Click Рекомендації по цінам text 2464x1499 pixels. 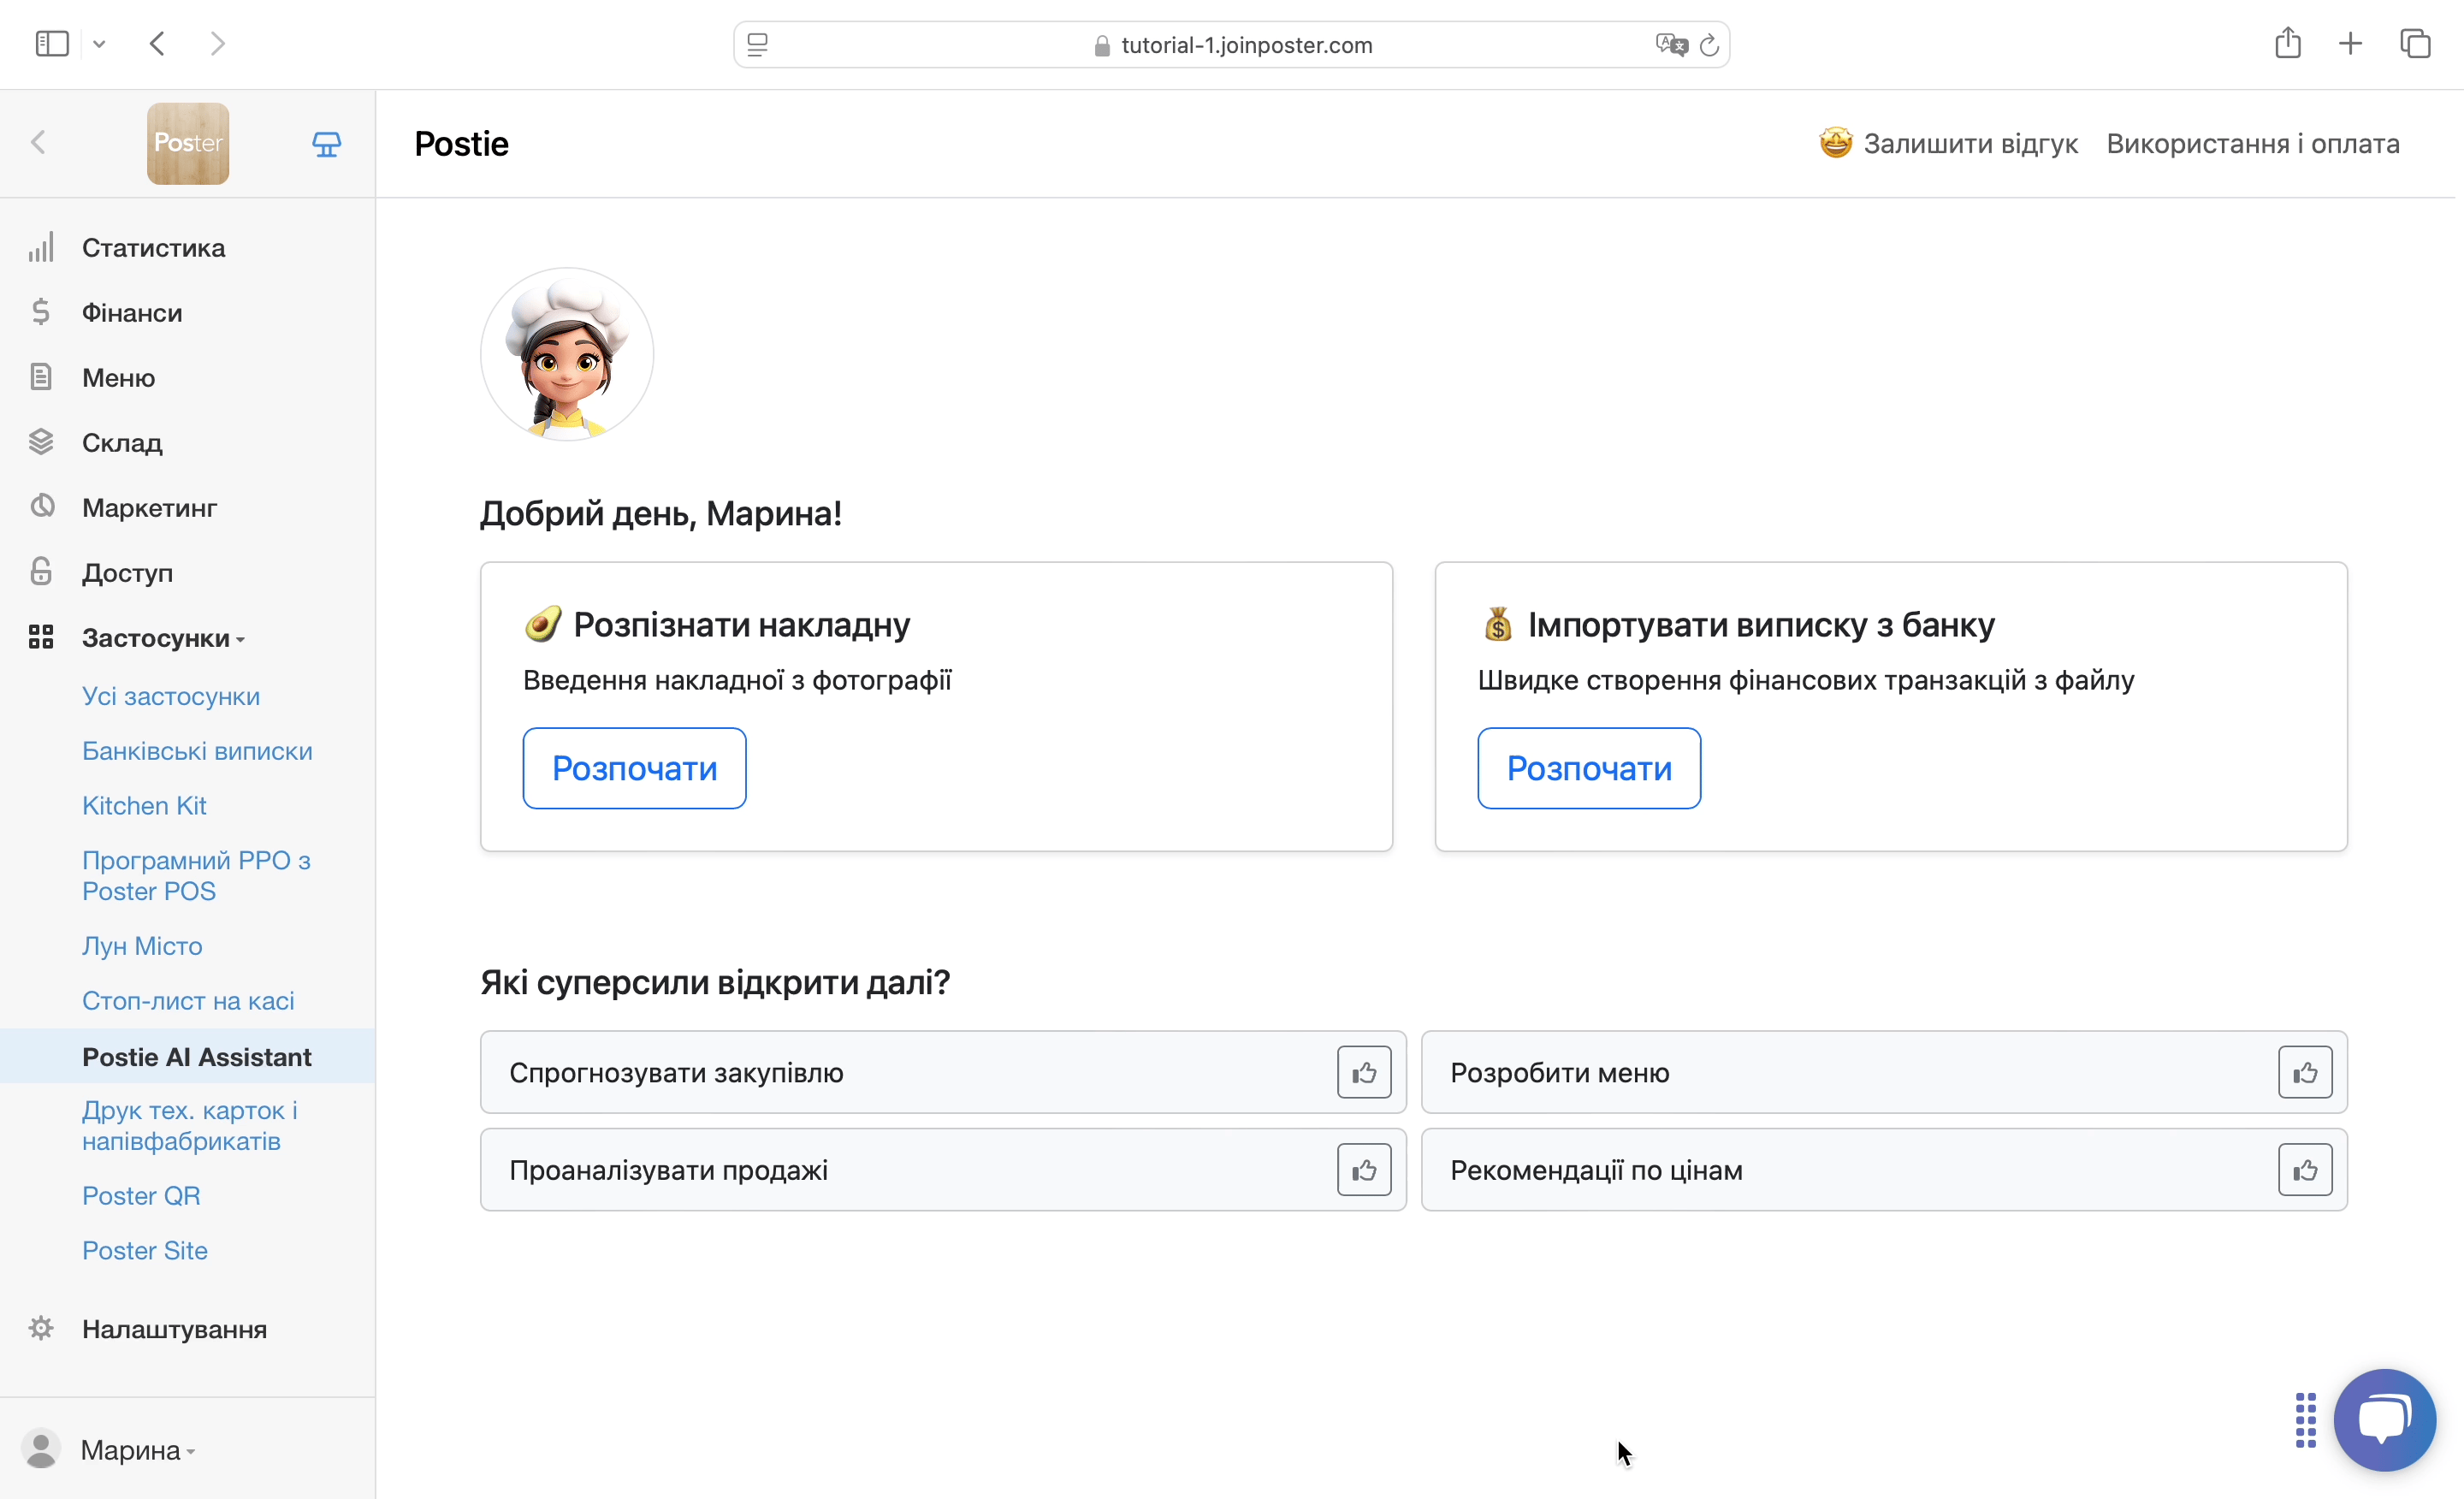tap(1597, 1171)
